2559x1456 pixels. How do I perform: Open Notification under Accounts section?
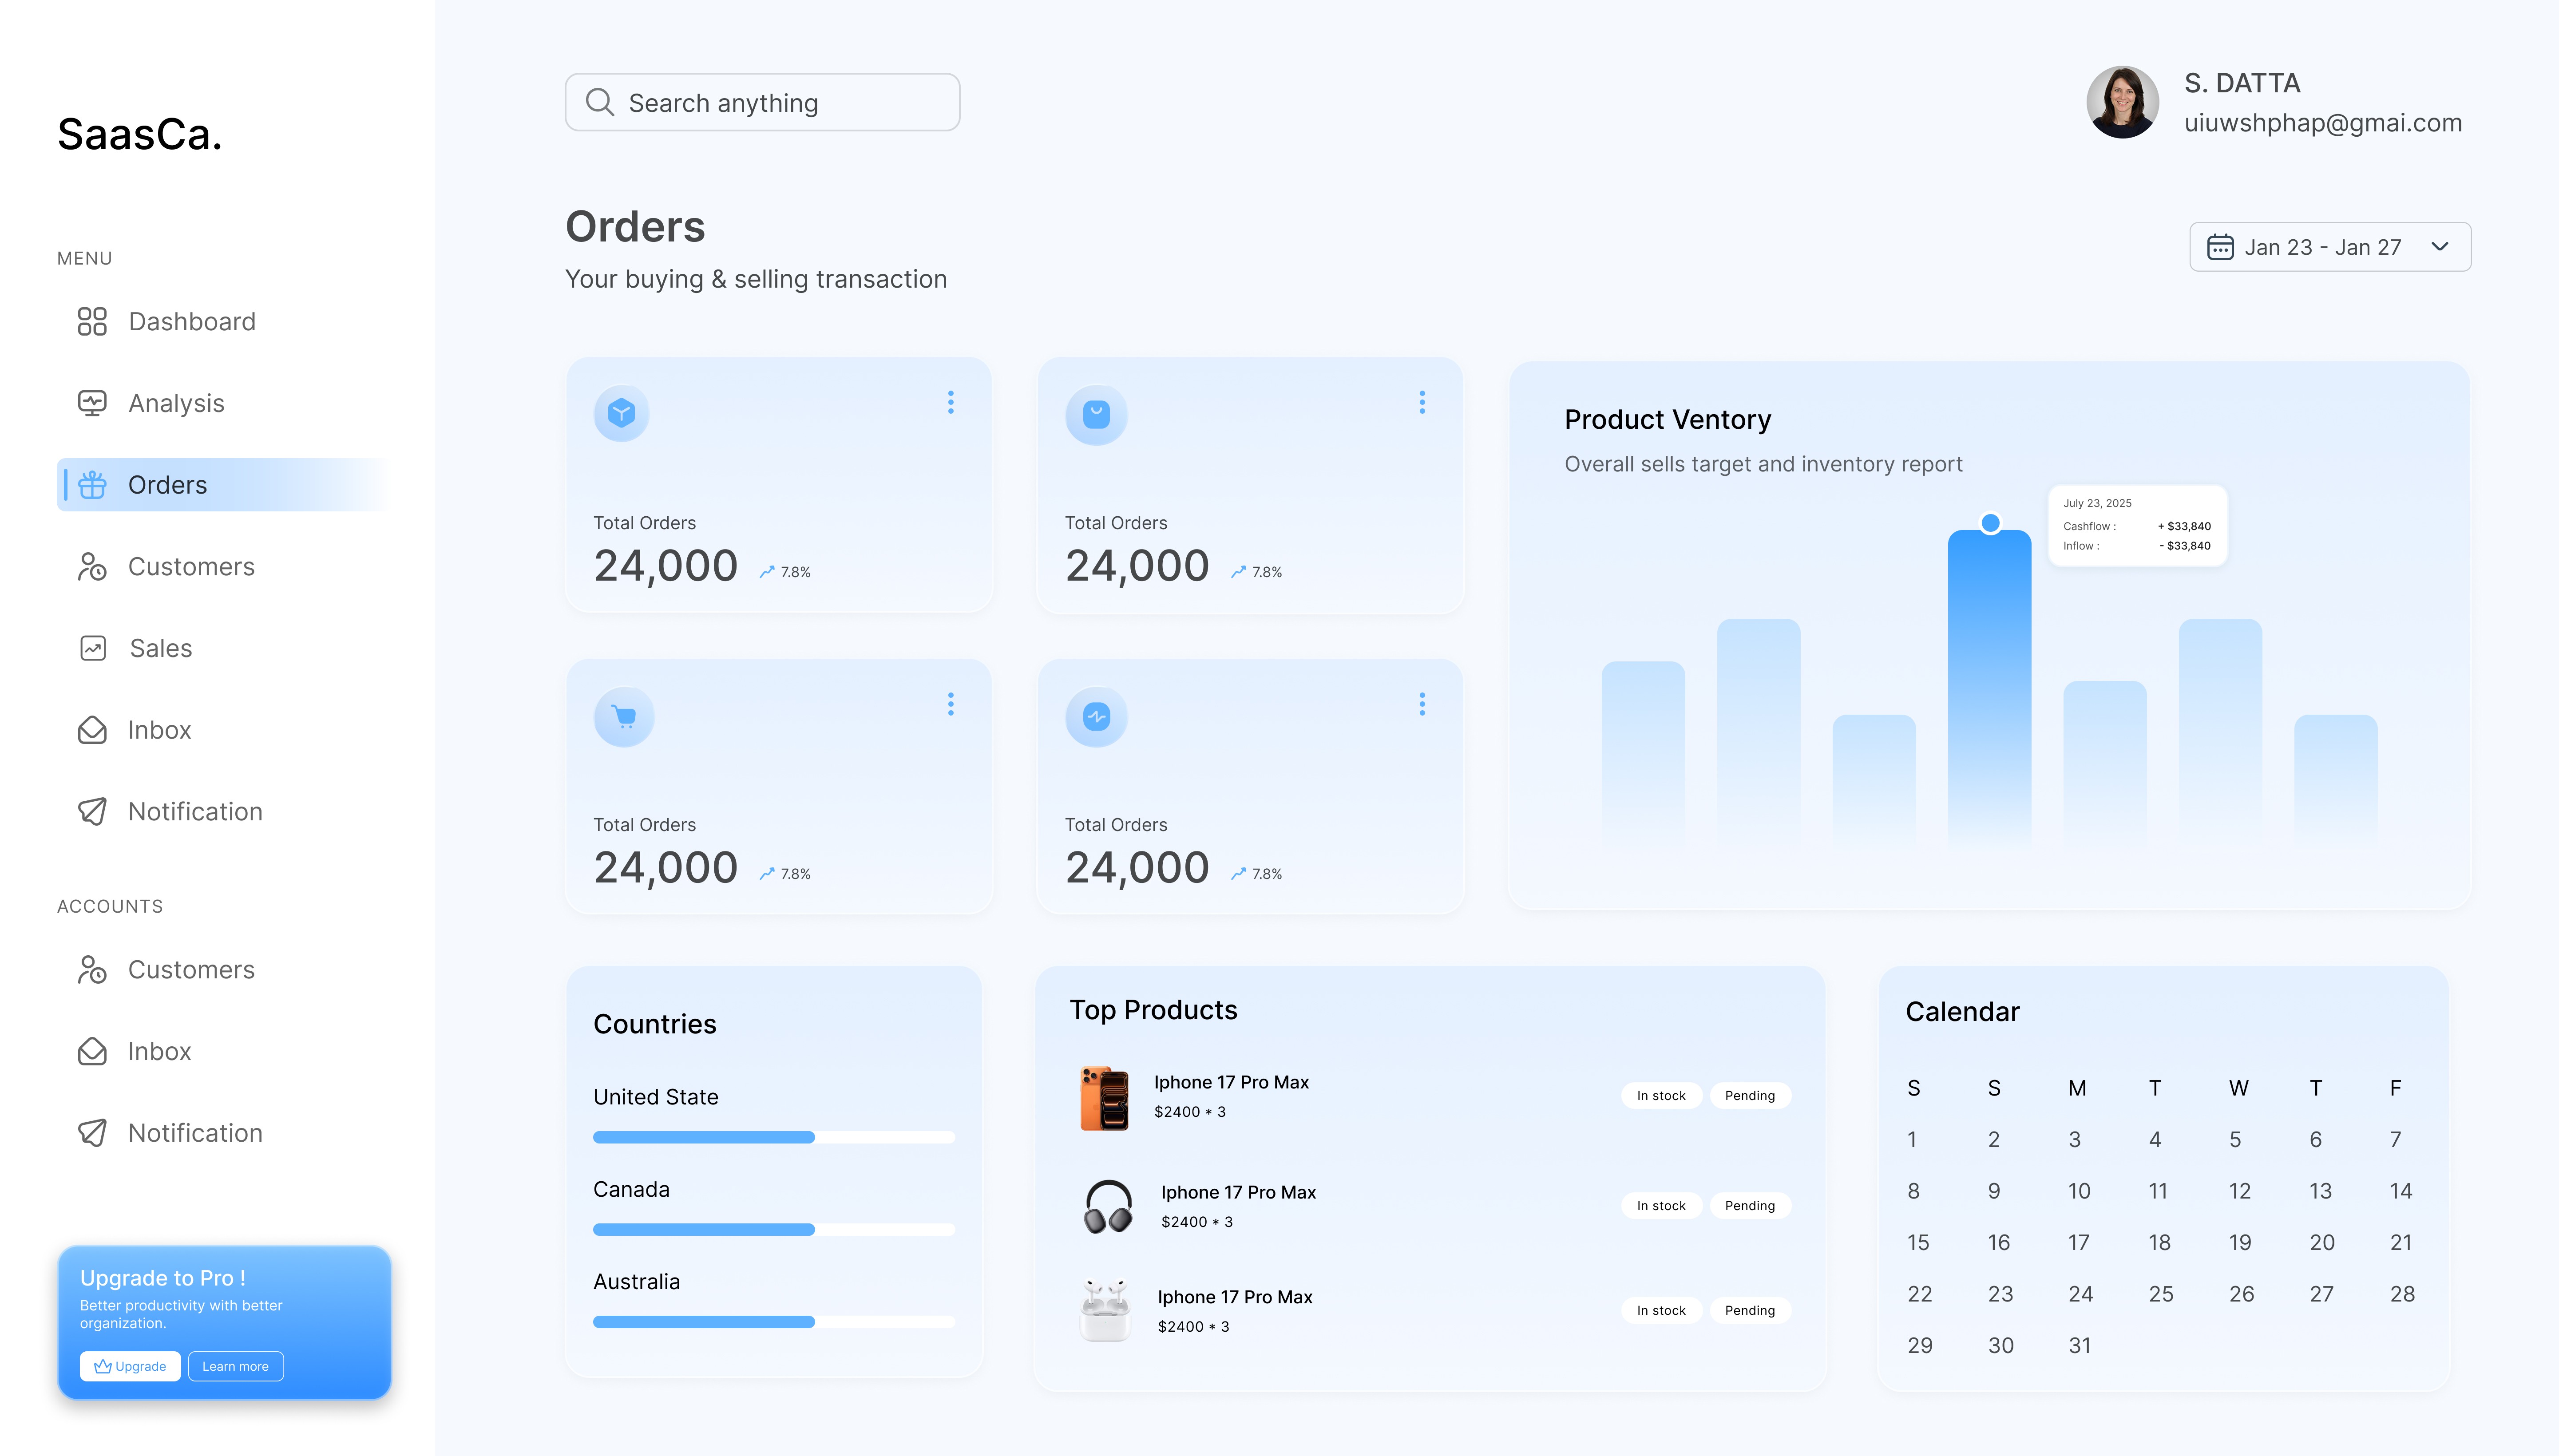(195, 1133)
